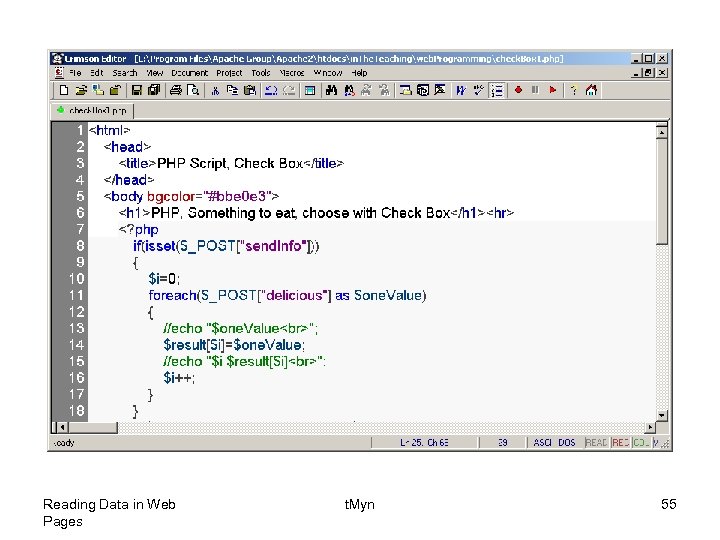The height and width of the screenshot is (540, 720).
Task: Click the red Play Macro triangle icon
Action: click(552, 90)
